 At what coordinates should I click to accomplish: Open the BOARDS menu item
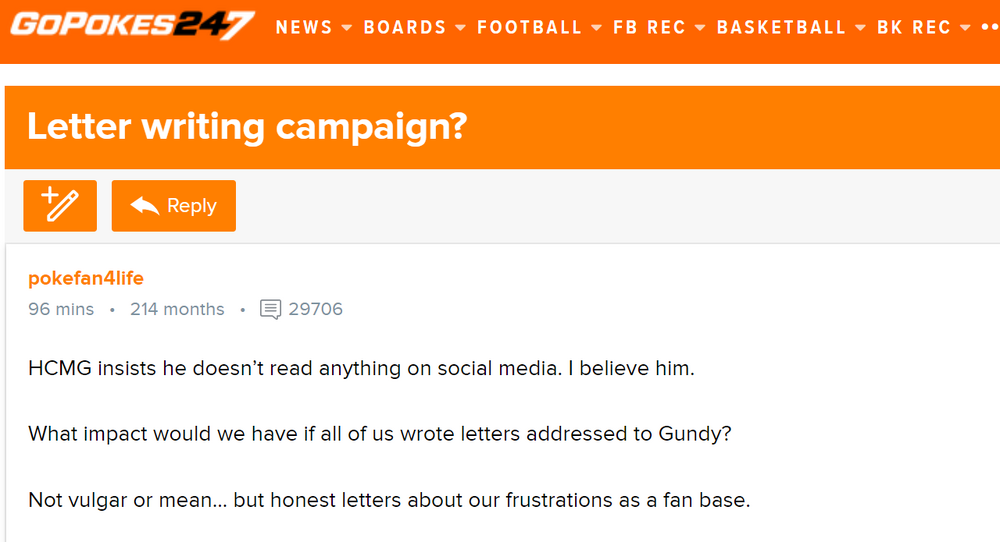click(x=405, y=28)
